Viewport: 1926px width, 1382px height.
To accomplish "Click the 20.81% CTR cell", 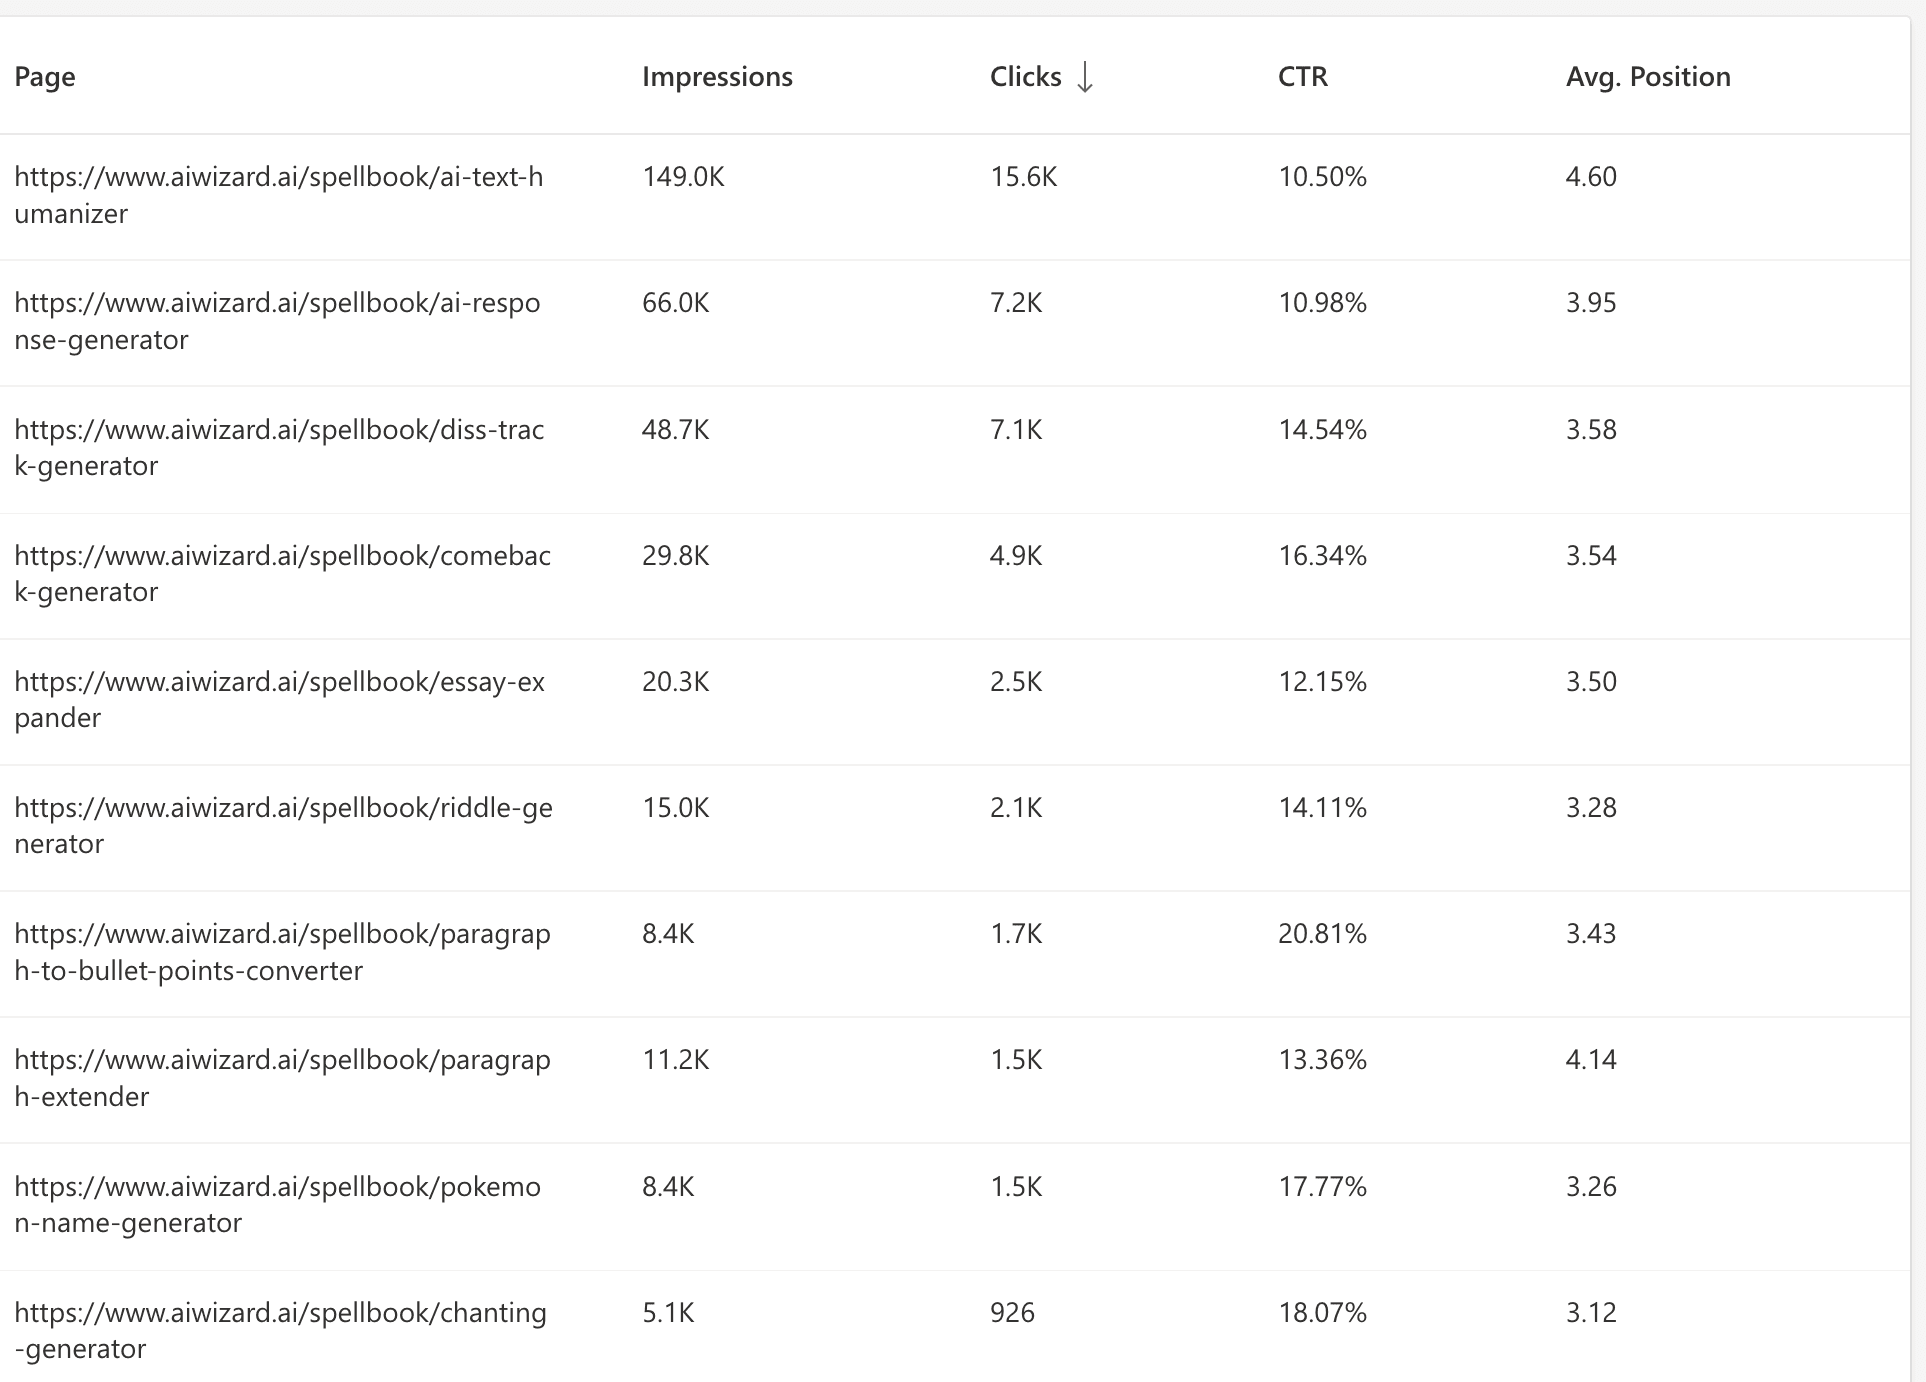I will tap(1322, 933).
